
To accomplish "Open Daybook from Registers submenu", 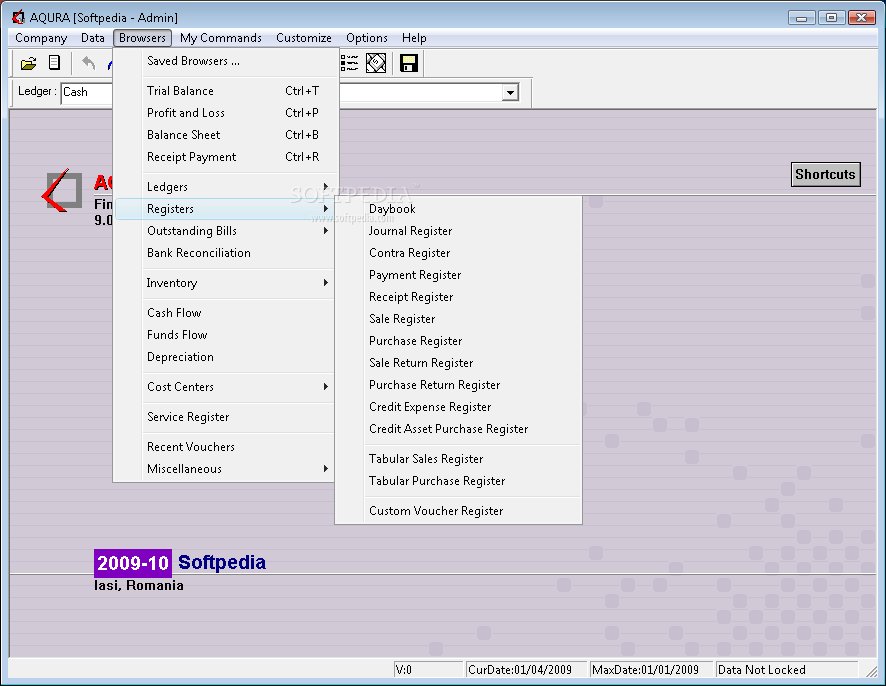I will [x=459, y=209].
